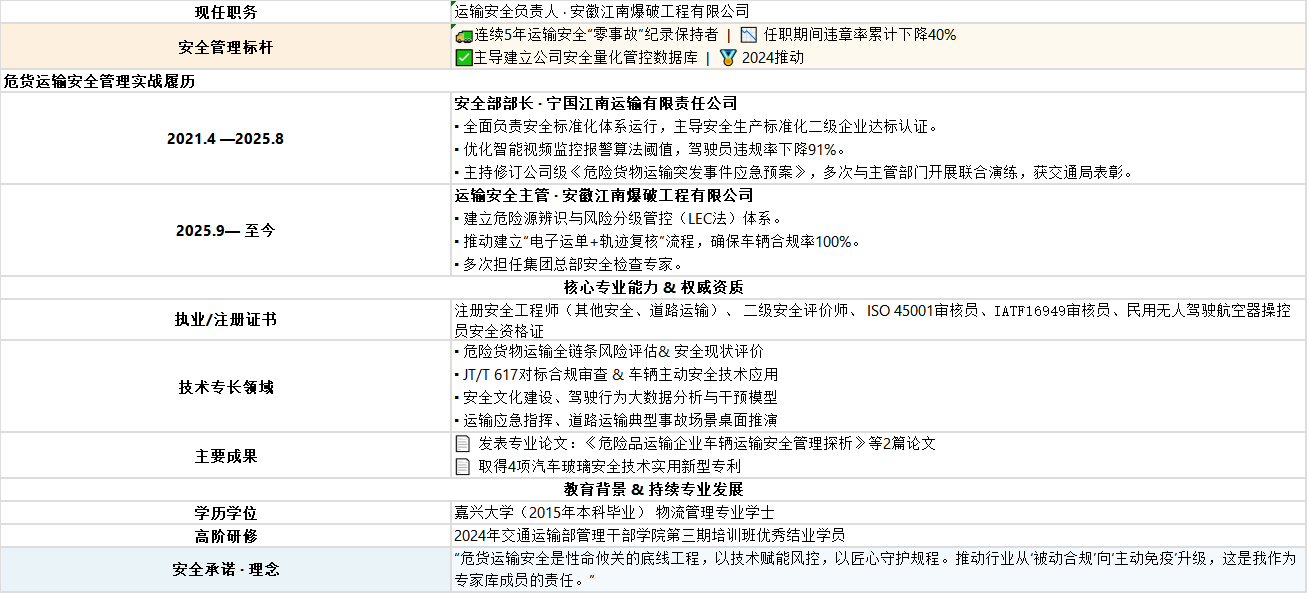Select the 主要成果 label cell
The image size is (1307, 593).
[x=225, y=456]
